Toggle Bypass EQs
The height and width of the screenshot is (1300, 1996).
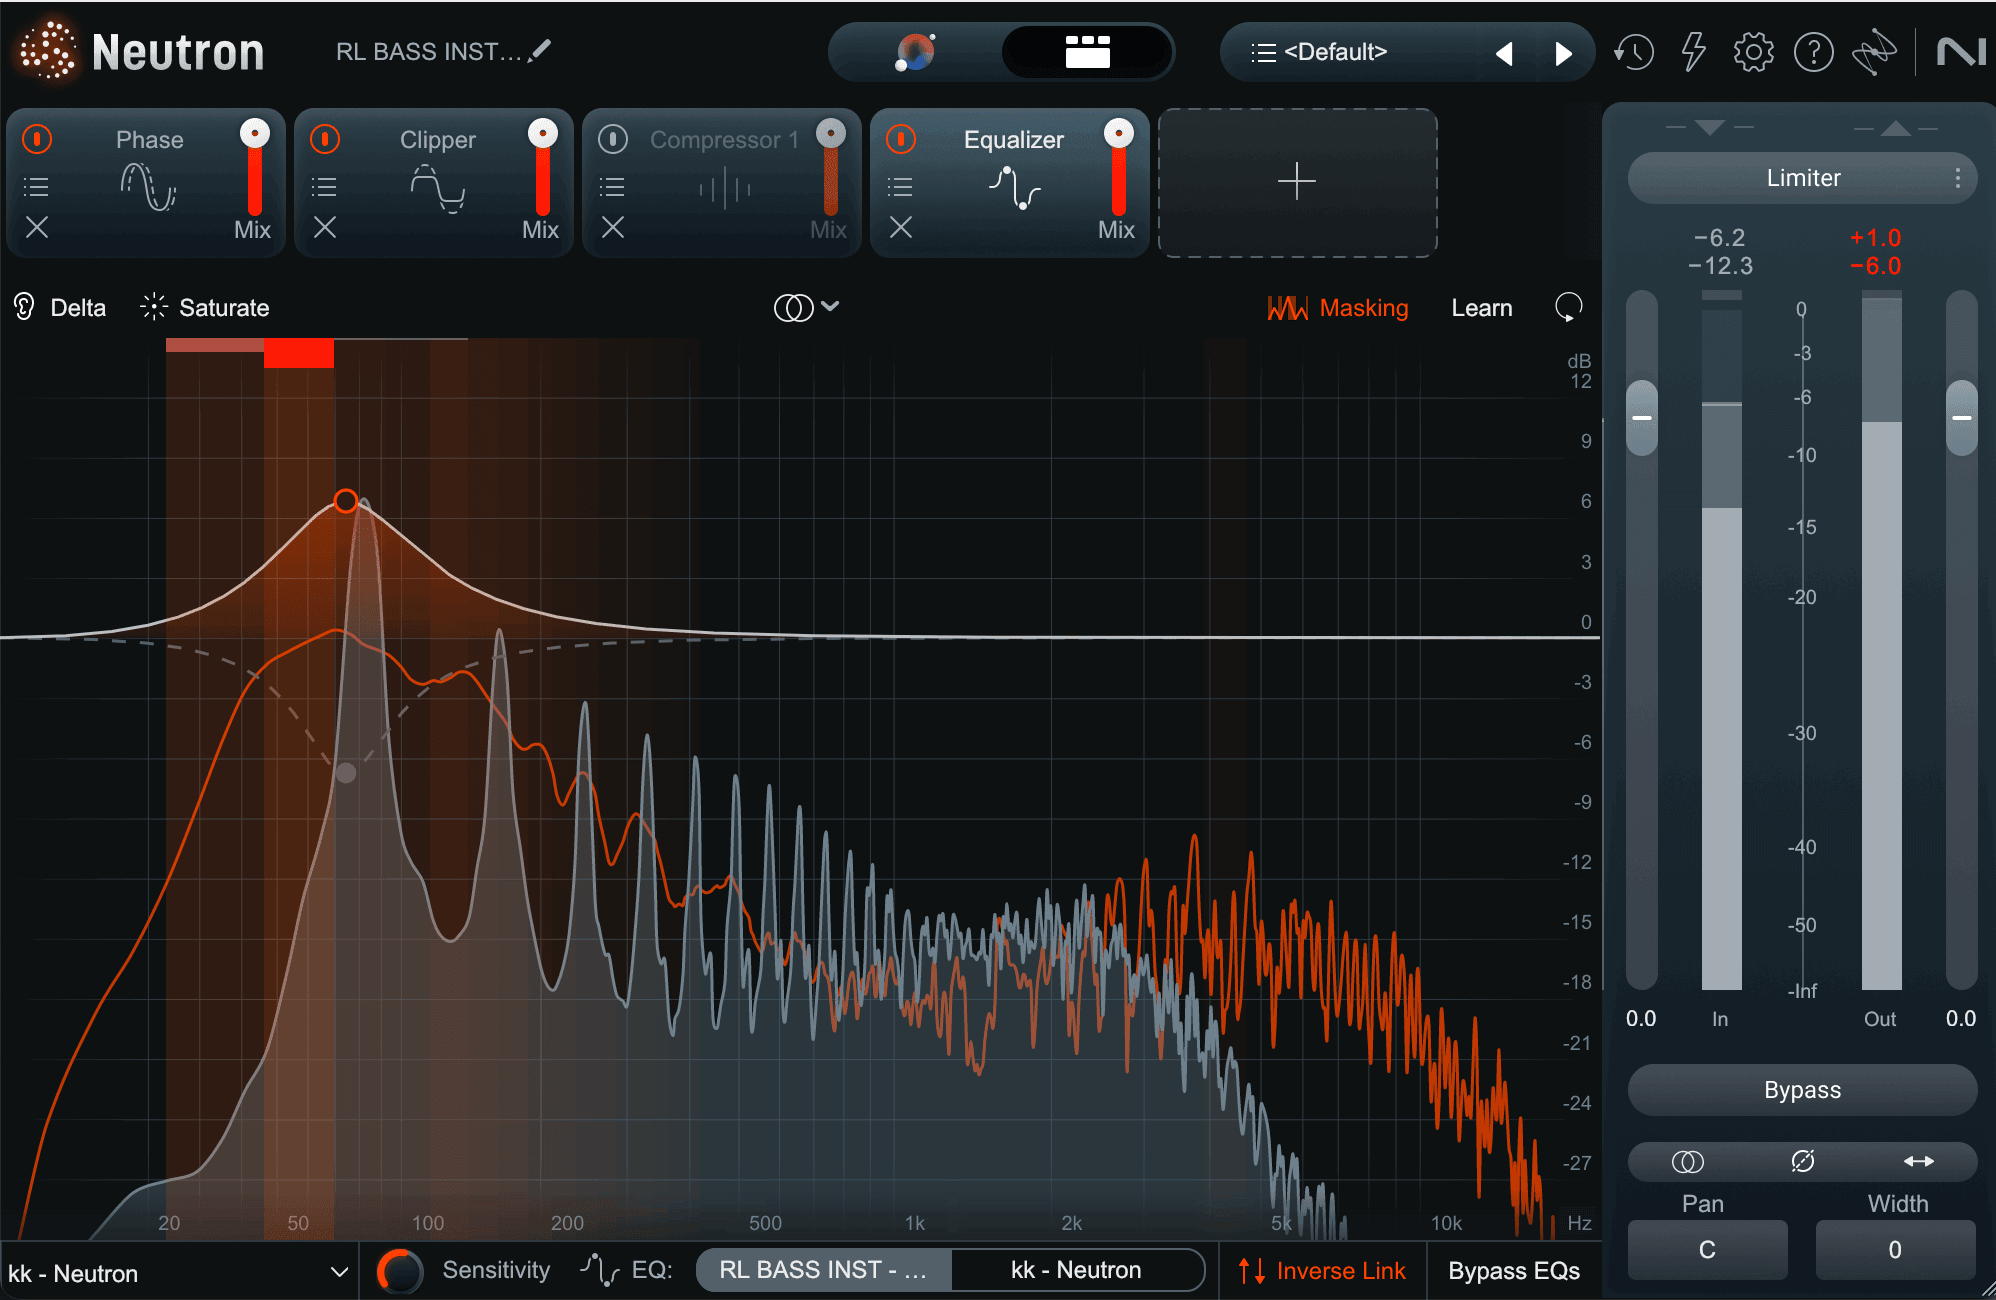pos(1514,1271)
